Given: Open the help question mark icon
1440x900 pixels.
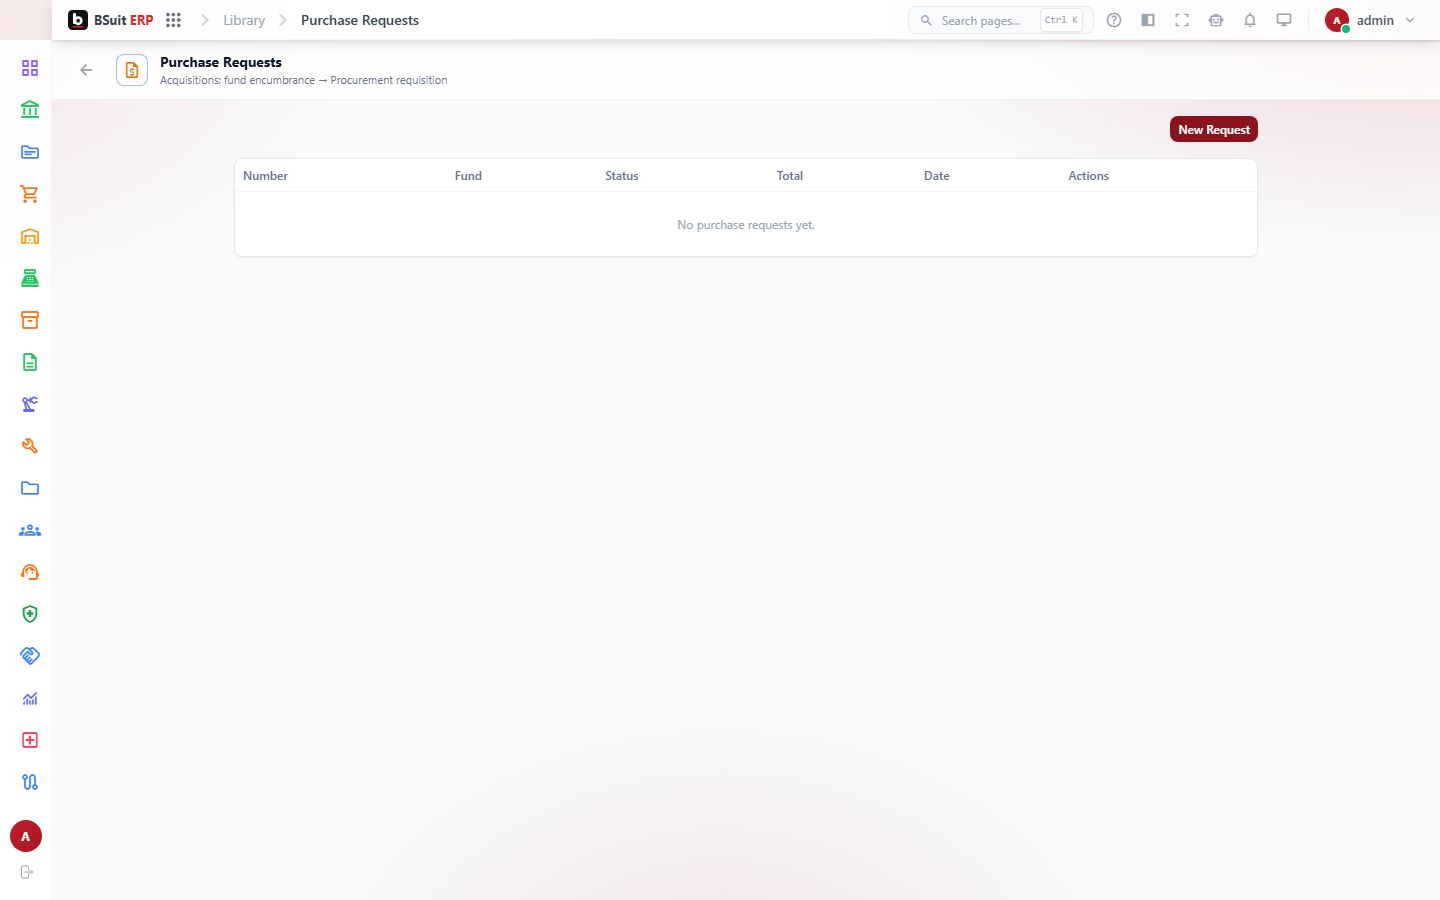Looking at the screenshot, I should pos(1114,20).
